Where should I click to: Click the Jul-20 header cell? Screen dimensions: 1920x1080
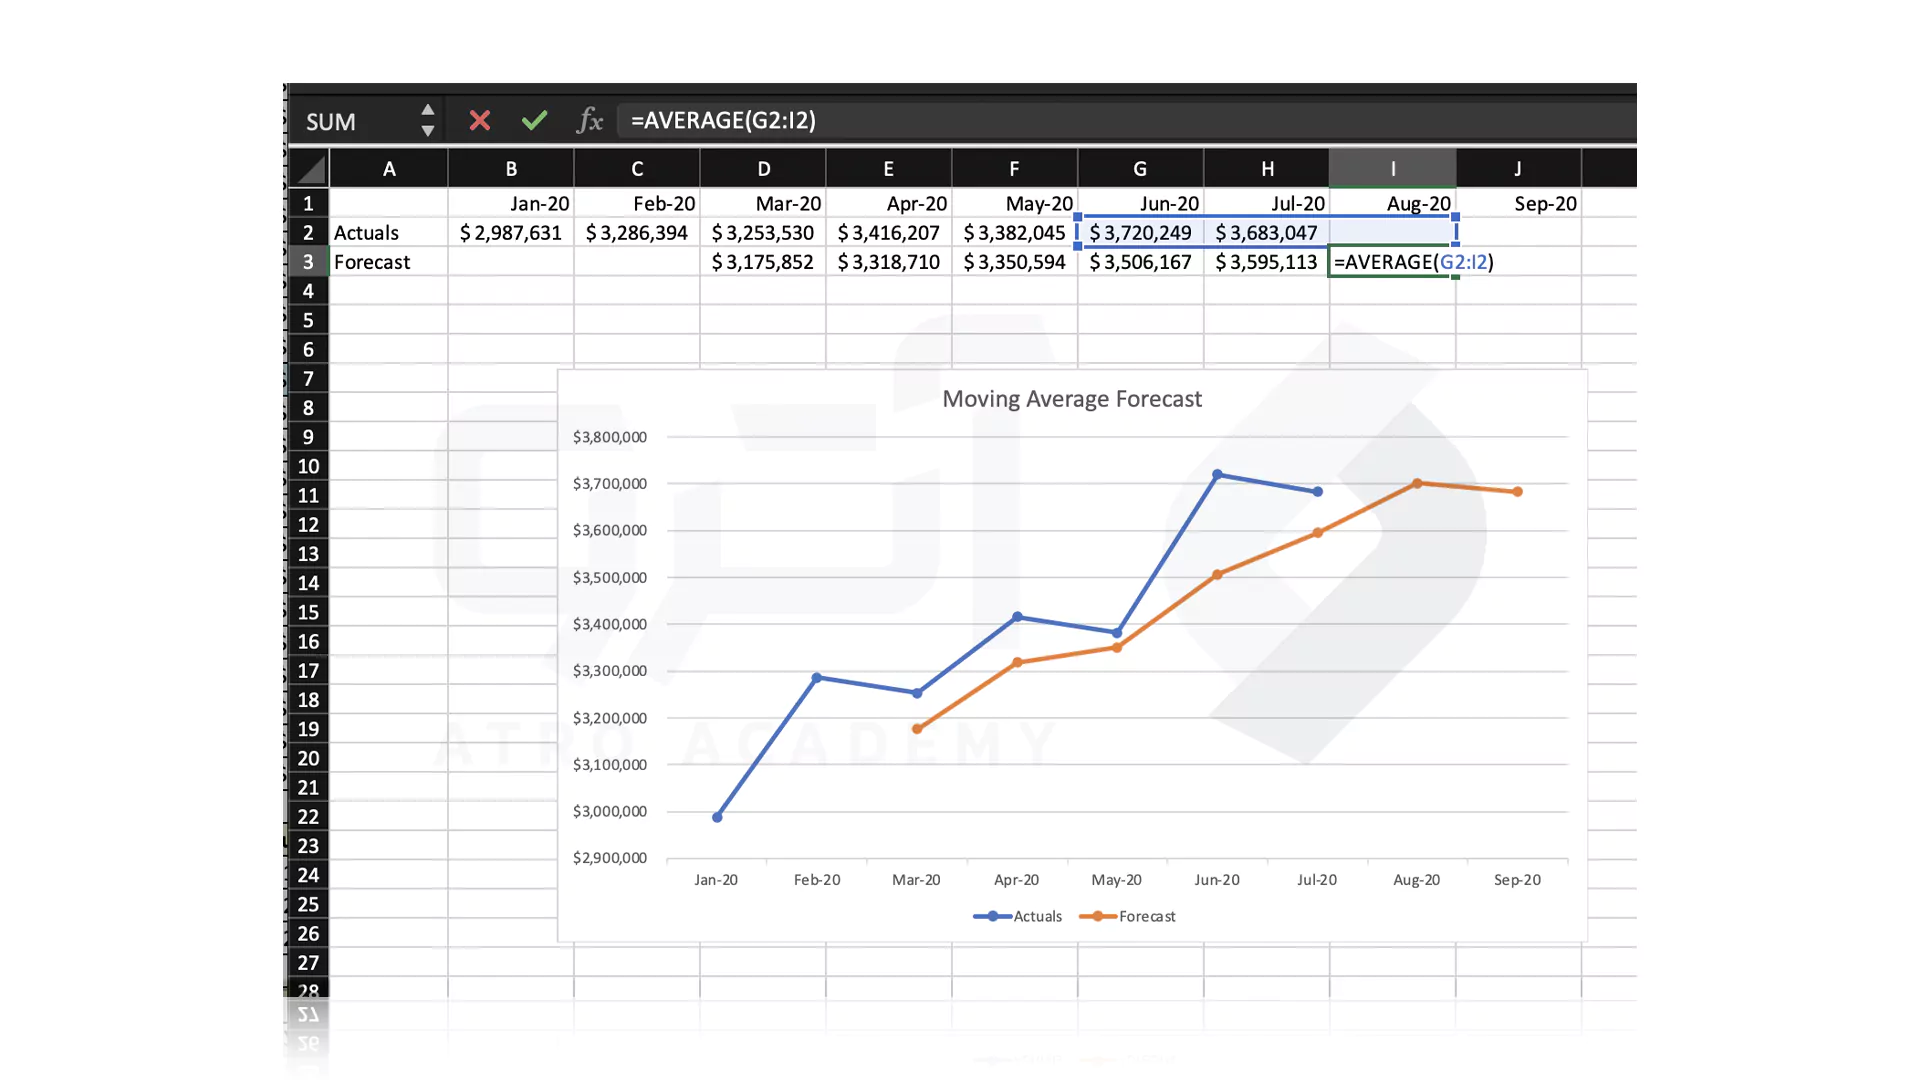click(1267, 204)
